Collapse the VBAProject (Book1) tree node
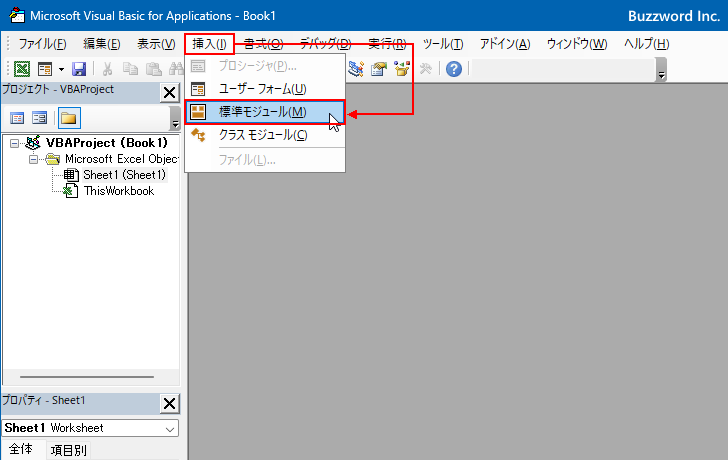The width and height of the screenshot is (728, 460). [14, 143]
